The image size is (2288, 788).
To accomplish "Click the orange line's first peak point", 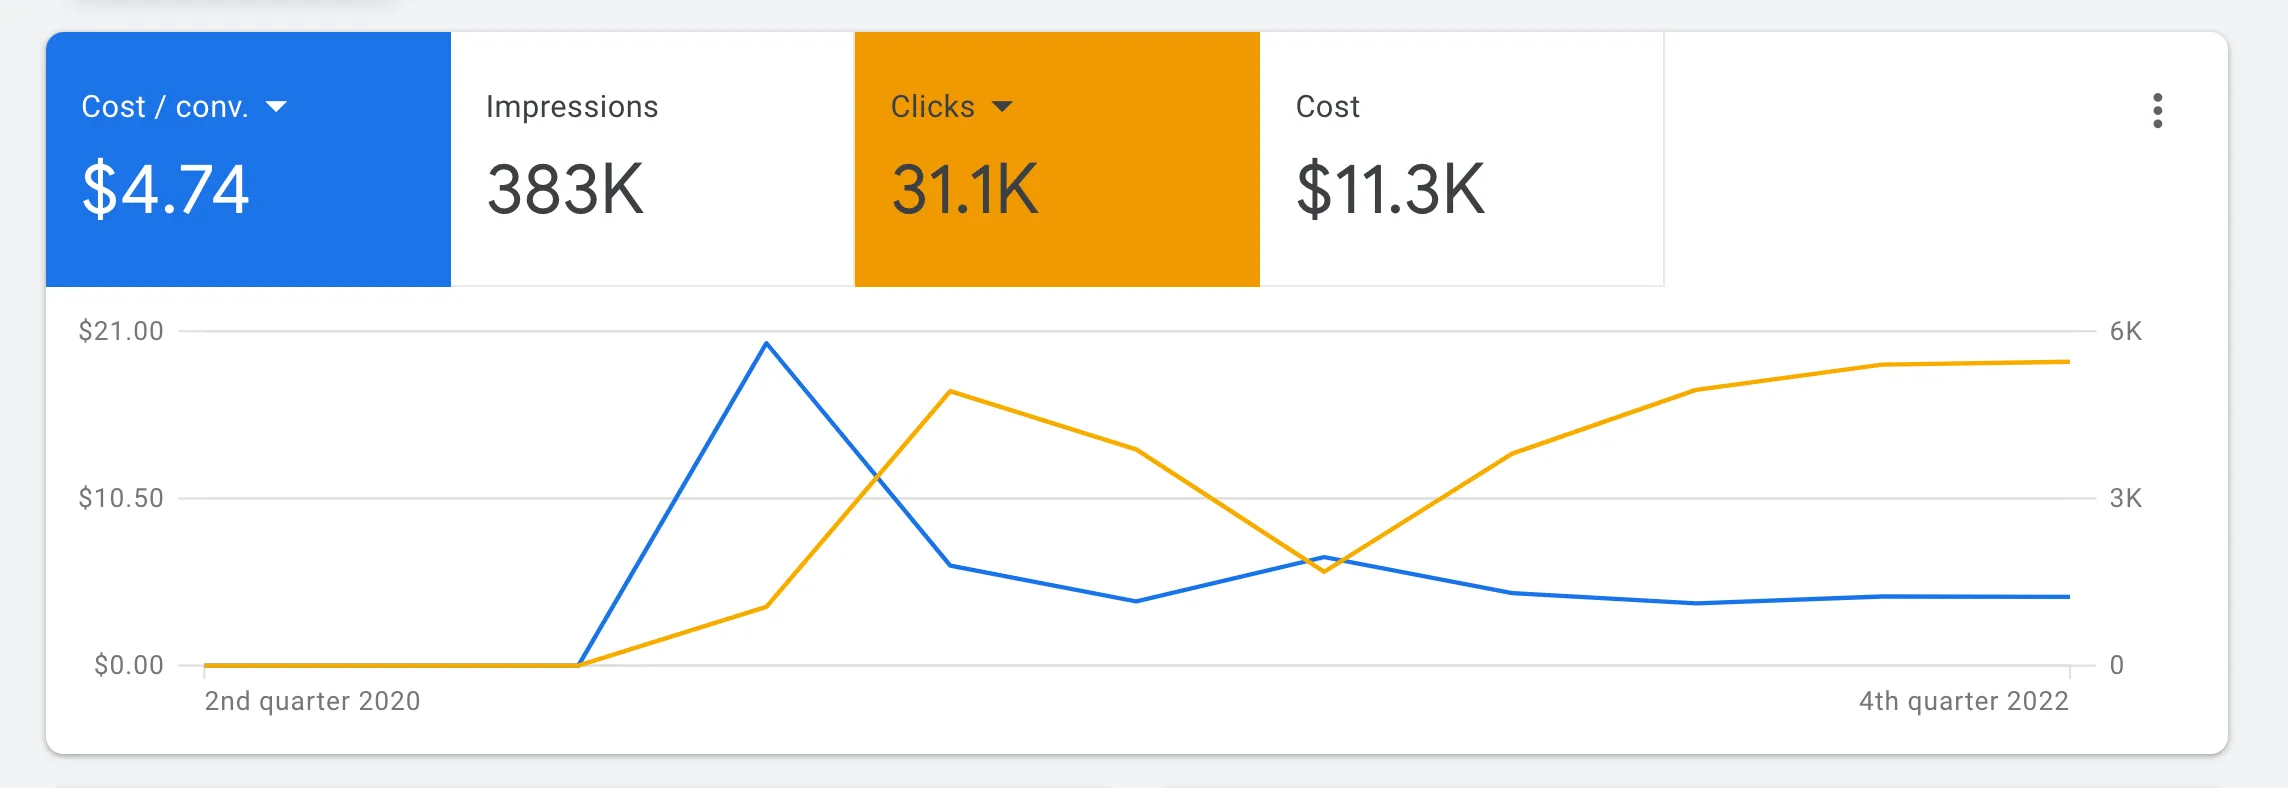I will click(x=950, y=392).
